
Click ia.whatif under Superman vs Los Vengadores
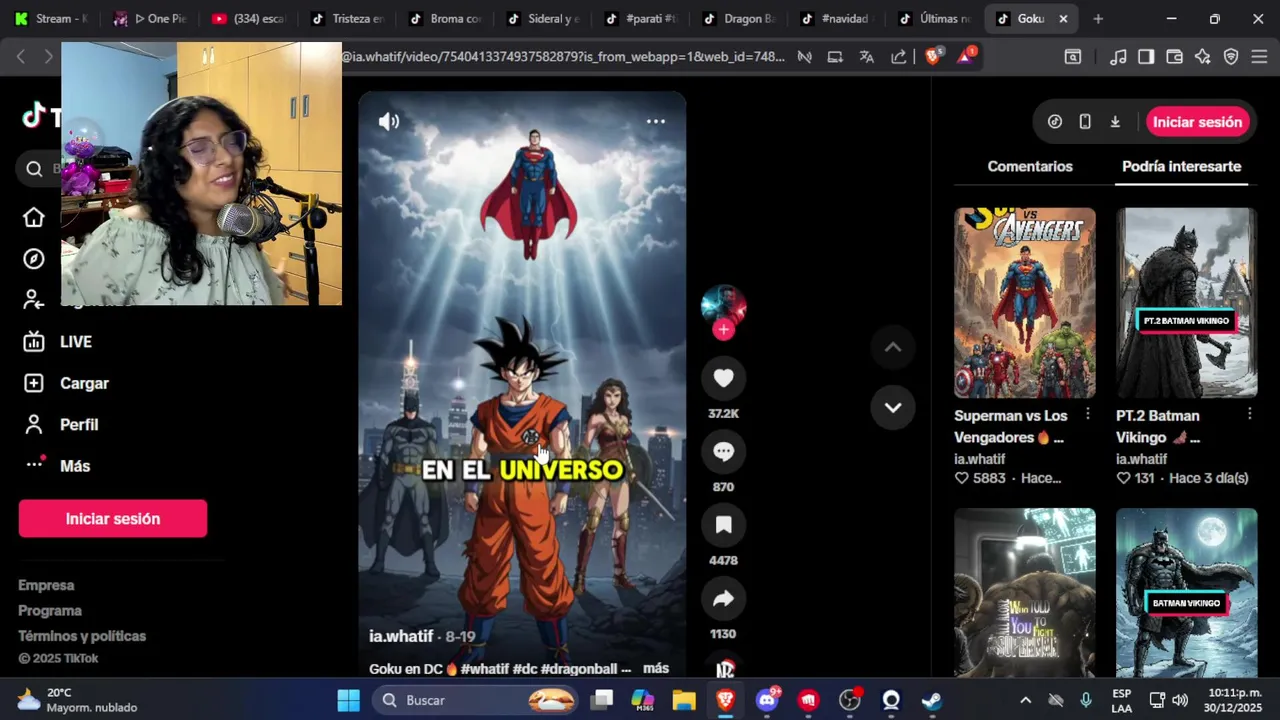click(980, 459)
